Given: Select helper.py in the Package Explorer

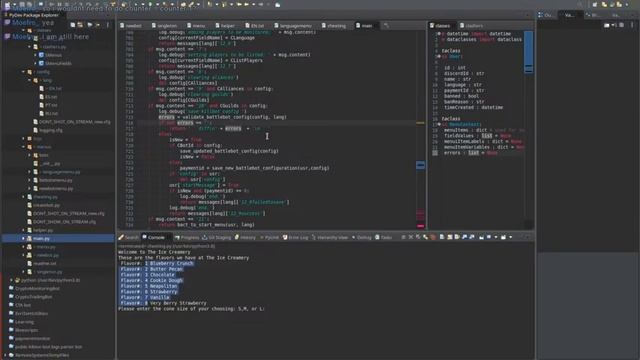Looking at the screenshot, I should click(42, 230).
